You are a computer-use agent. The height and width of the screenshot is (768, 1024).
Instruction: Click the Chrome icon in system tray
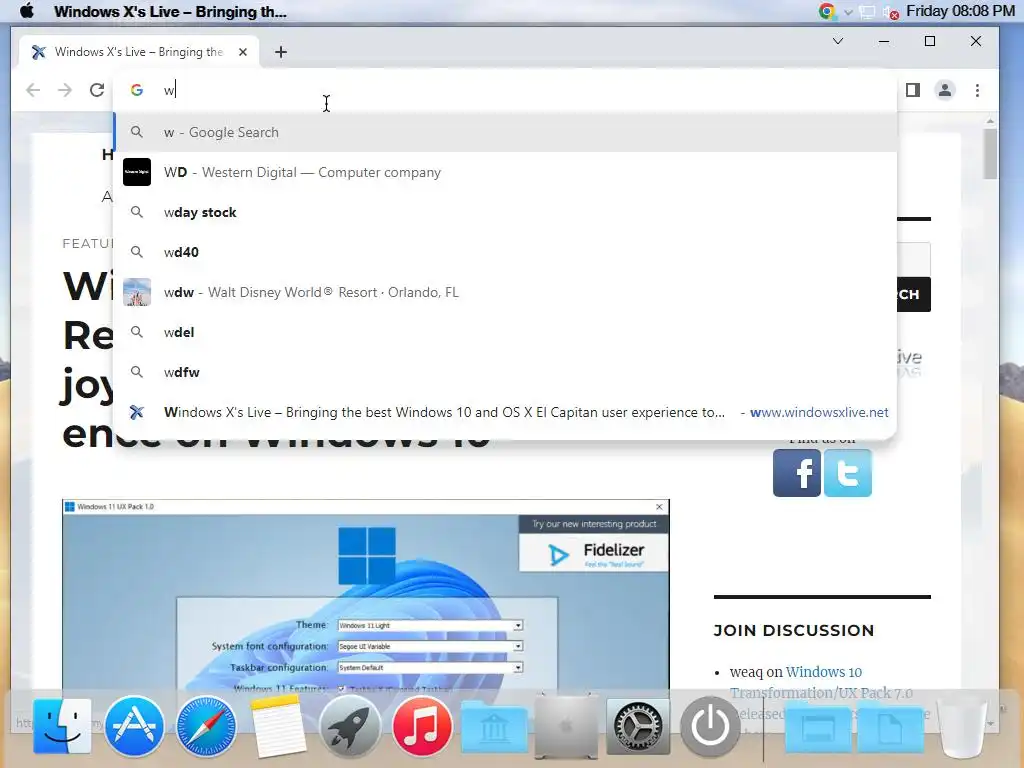(x=827, y=11)
